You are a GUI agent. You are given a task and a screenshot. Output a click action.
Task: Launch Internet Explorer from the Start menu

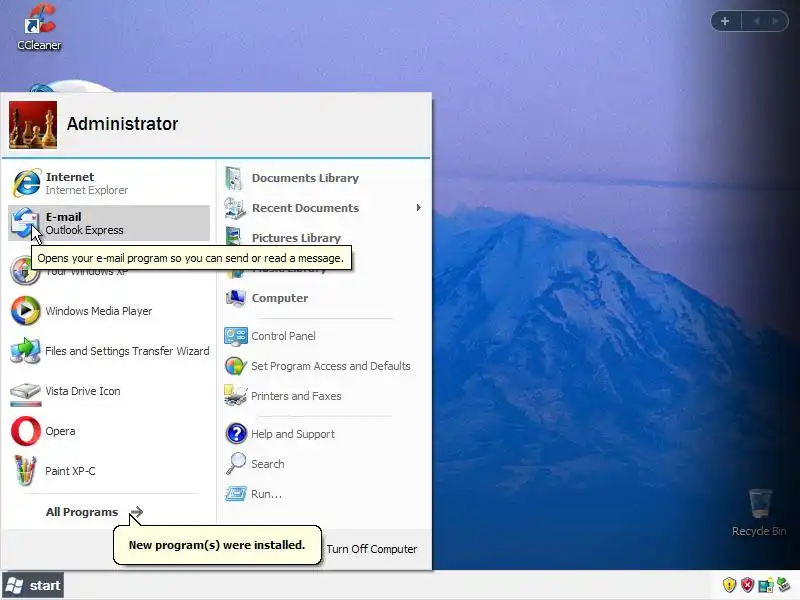pos(109,183)
